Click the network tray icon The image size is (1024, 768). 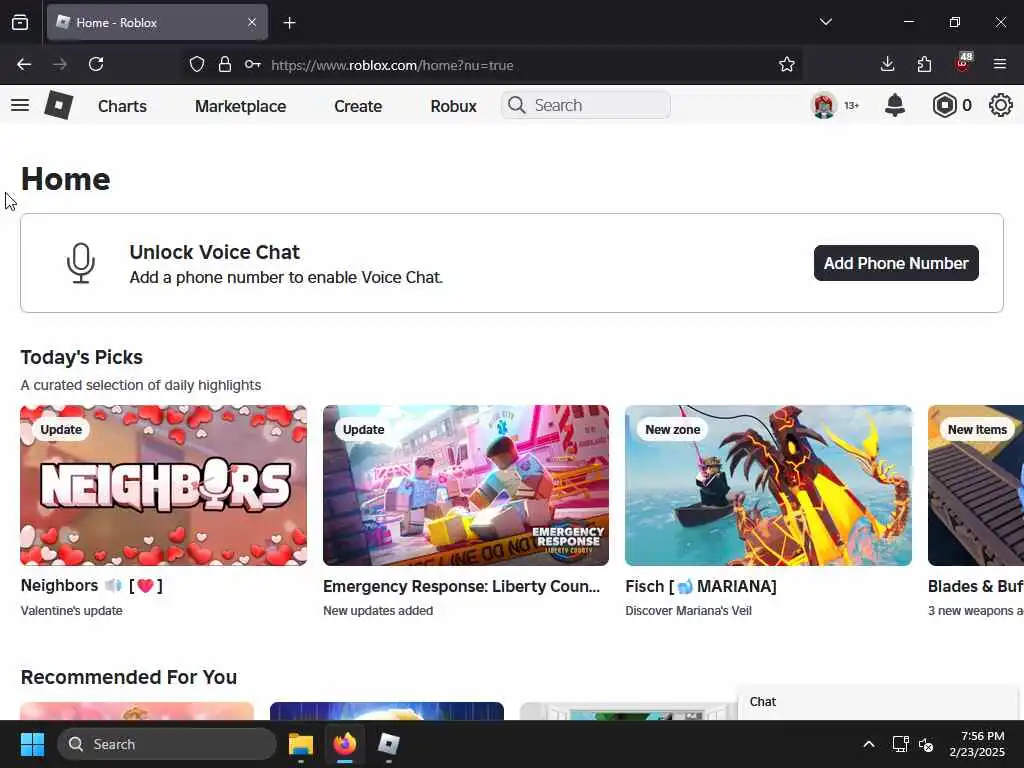click(901, 744)
